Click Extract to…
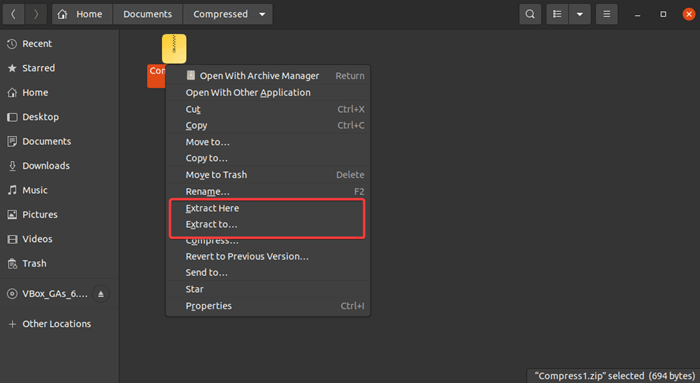 click(x=268, y=224)
